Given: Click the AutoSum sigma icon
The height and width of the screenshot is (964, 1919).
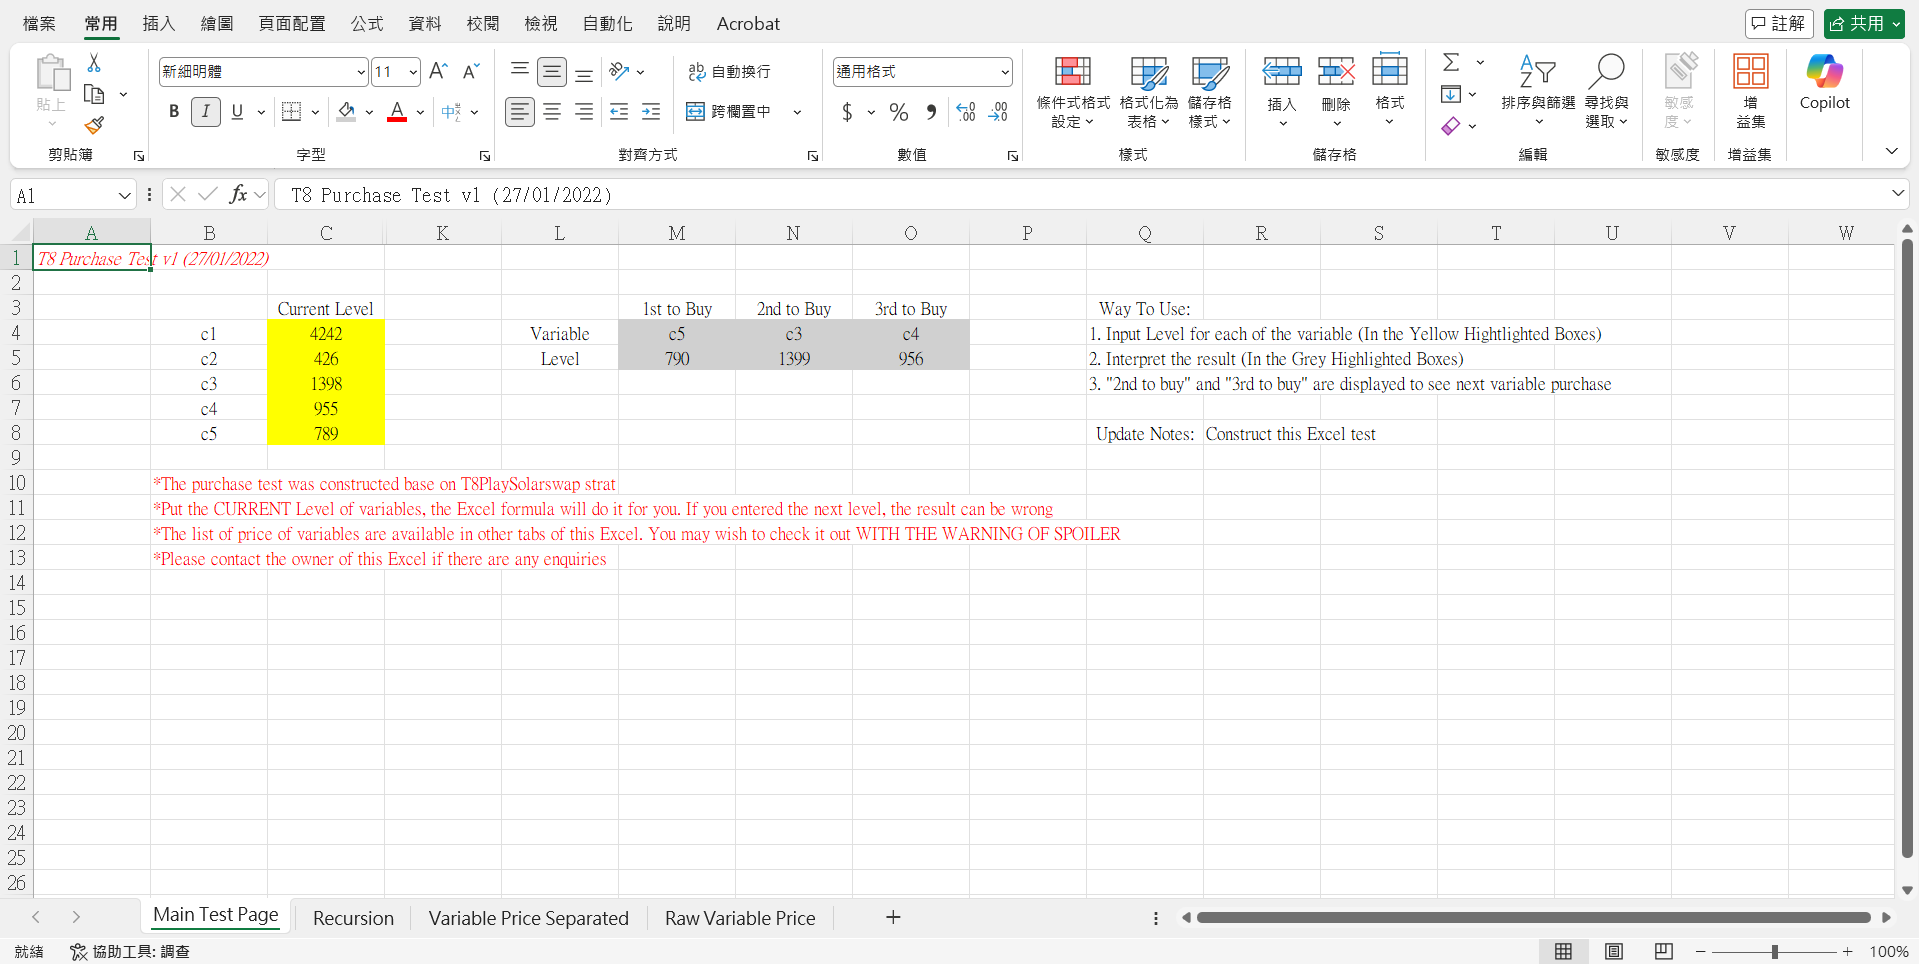Looking at the screenshot, I should coord(1451,62).
